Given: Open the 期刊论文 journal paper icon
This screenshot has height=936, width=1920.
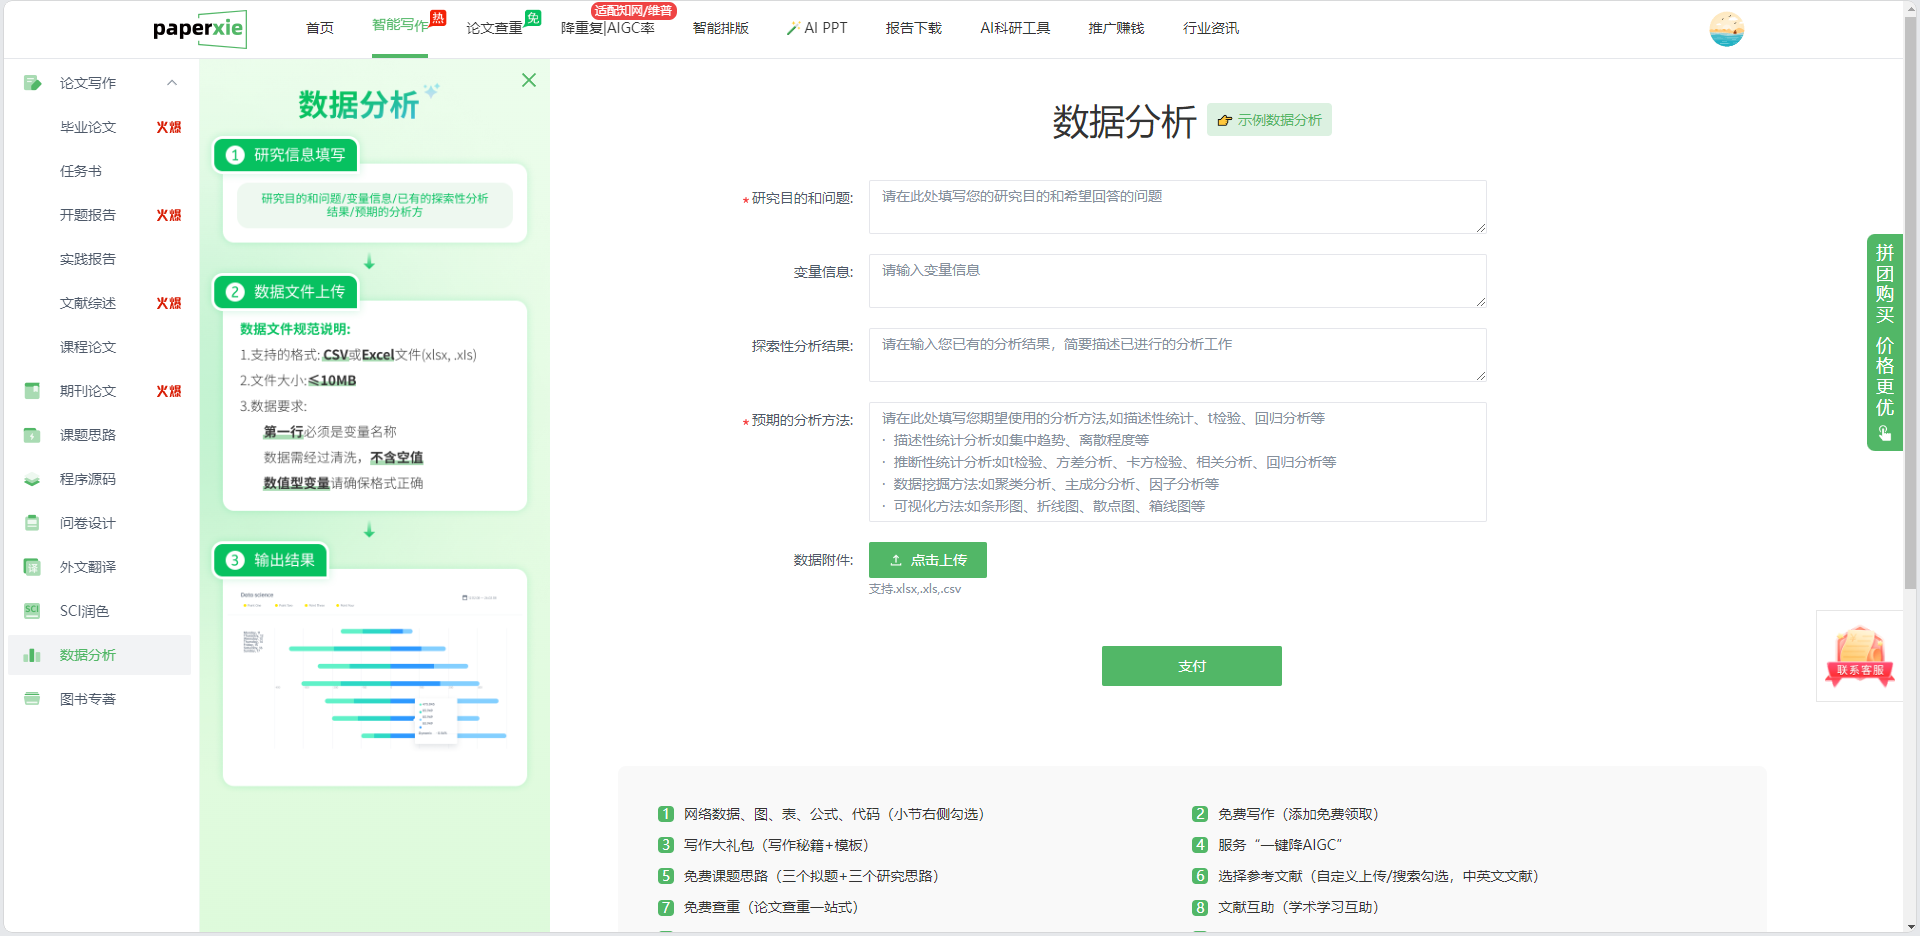Looking at the screenshot, I should [x=31, y=391].
